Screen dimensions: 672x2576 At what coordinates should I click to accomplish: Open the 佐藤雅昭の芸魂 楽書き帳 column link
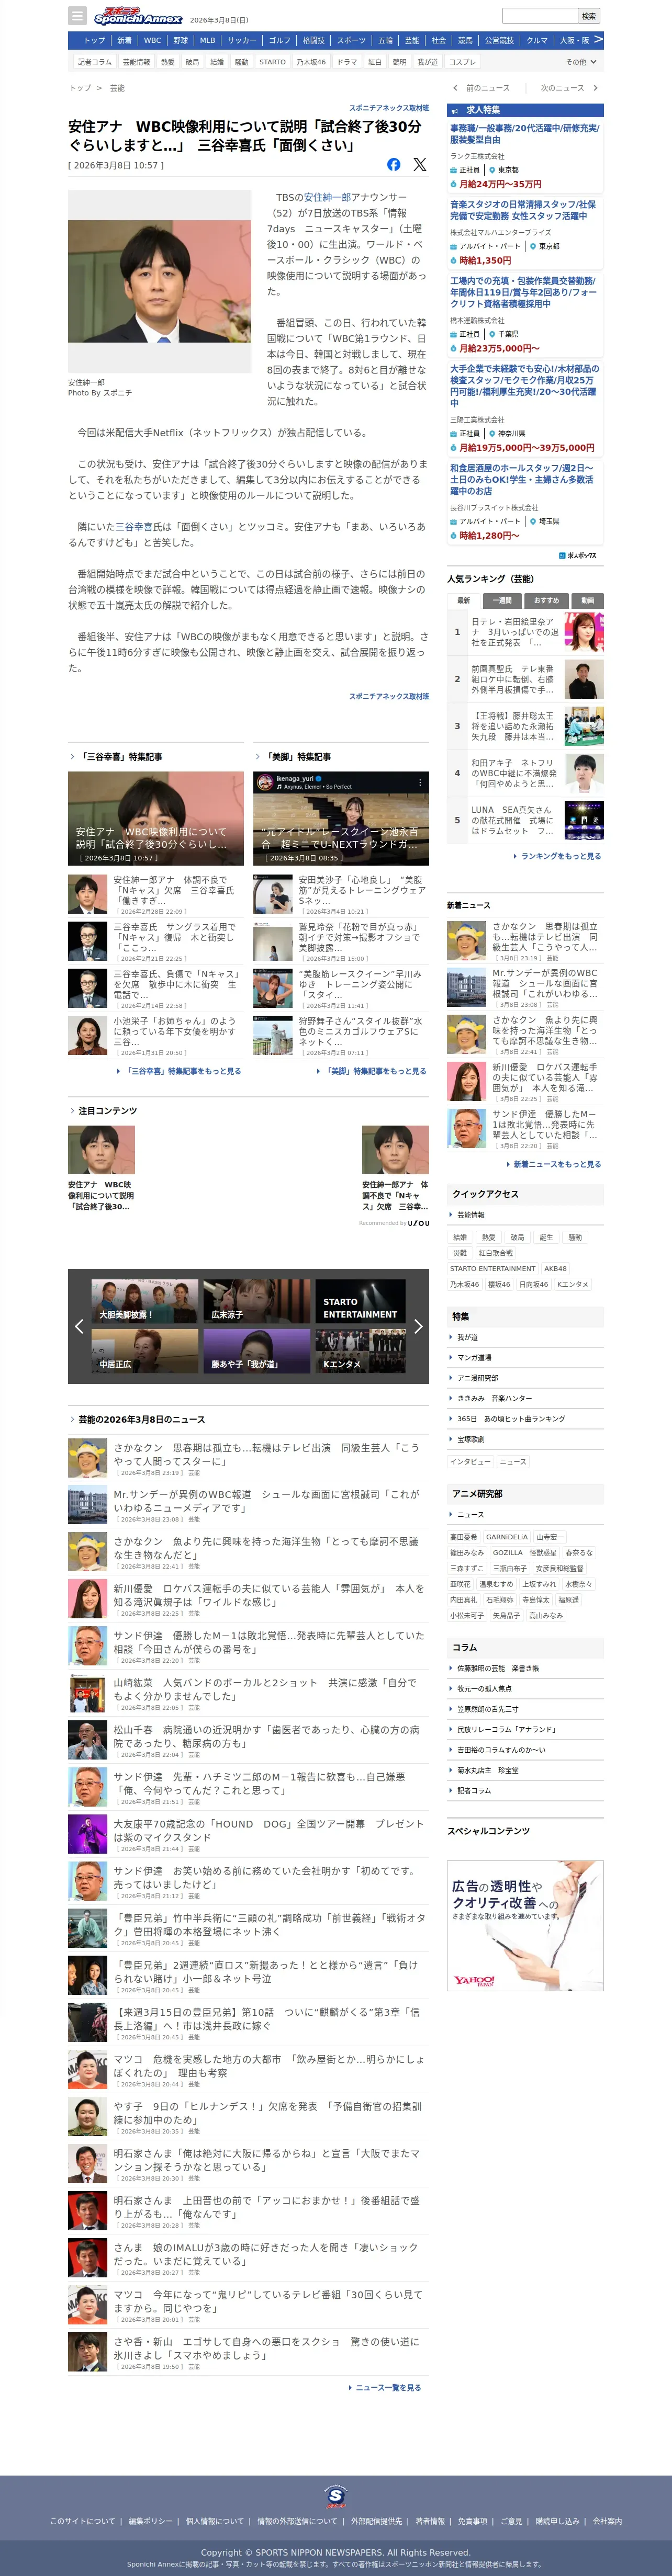point(497,1668)
